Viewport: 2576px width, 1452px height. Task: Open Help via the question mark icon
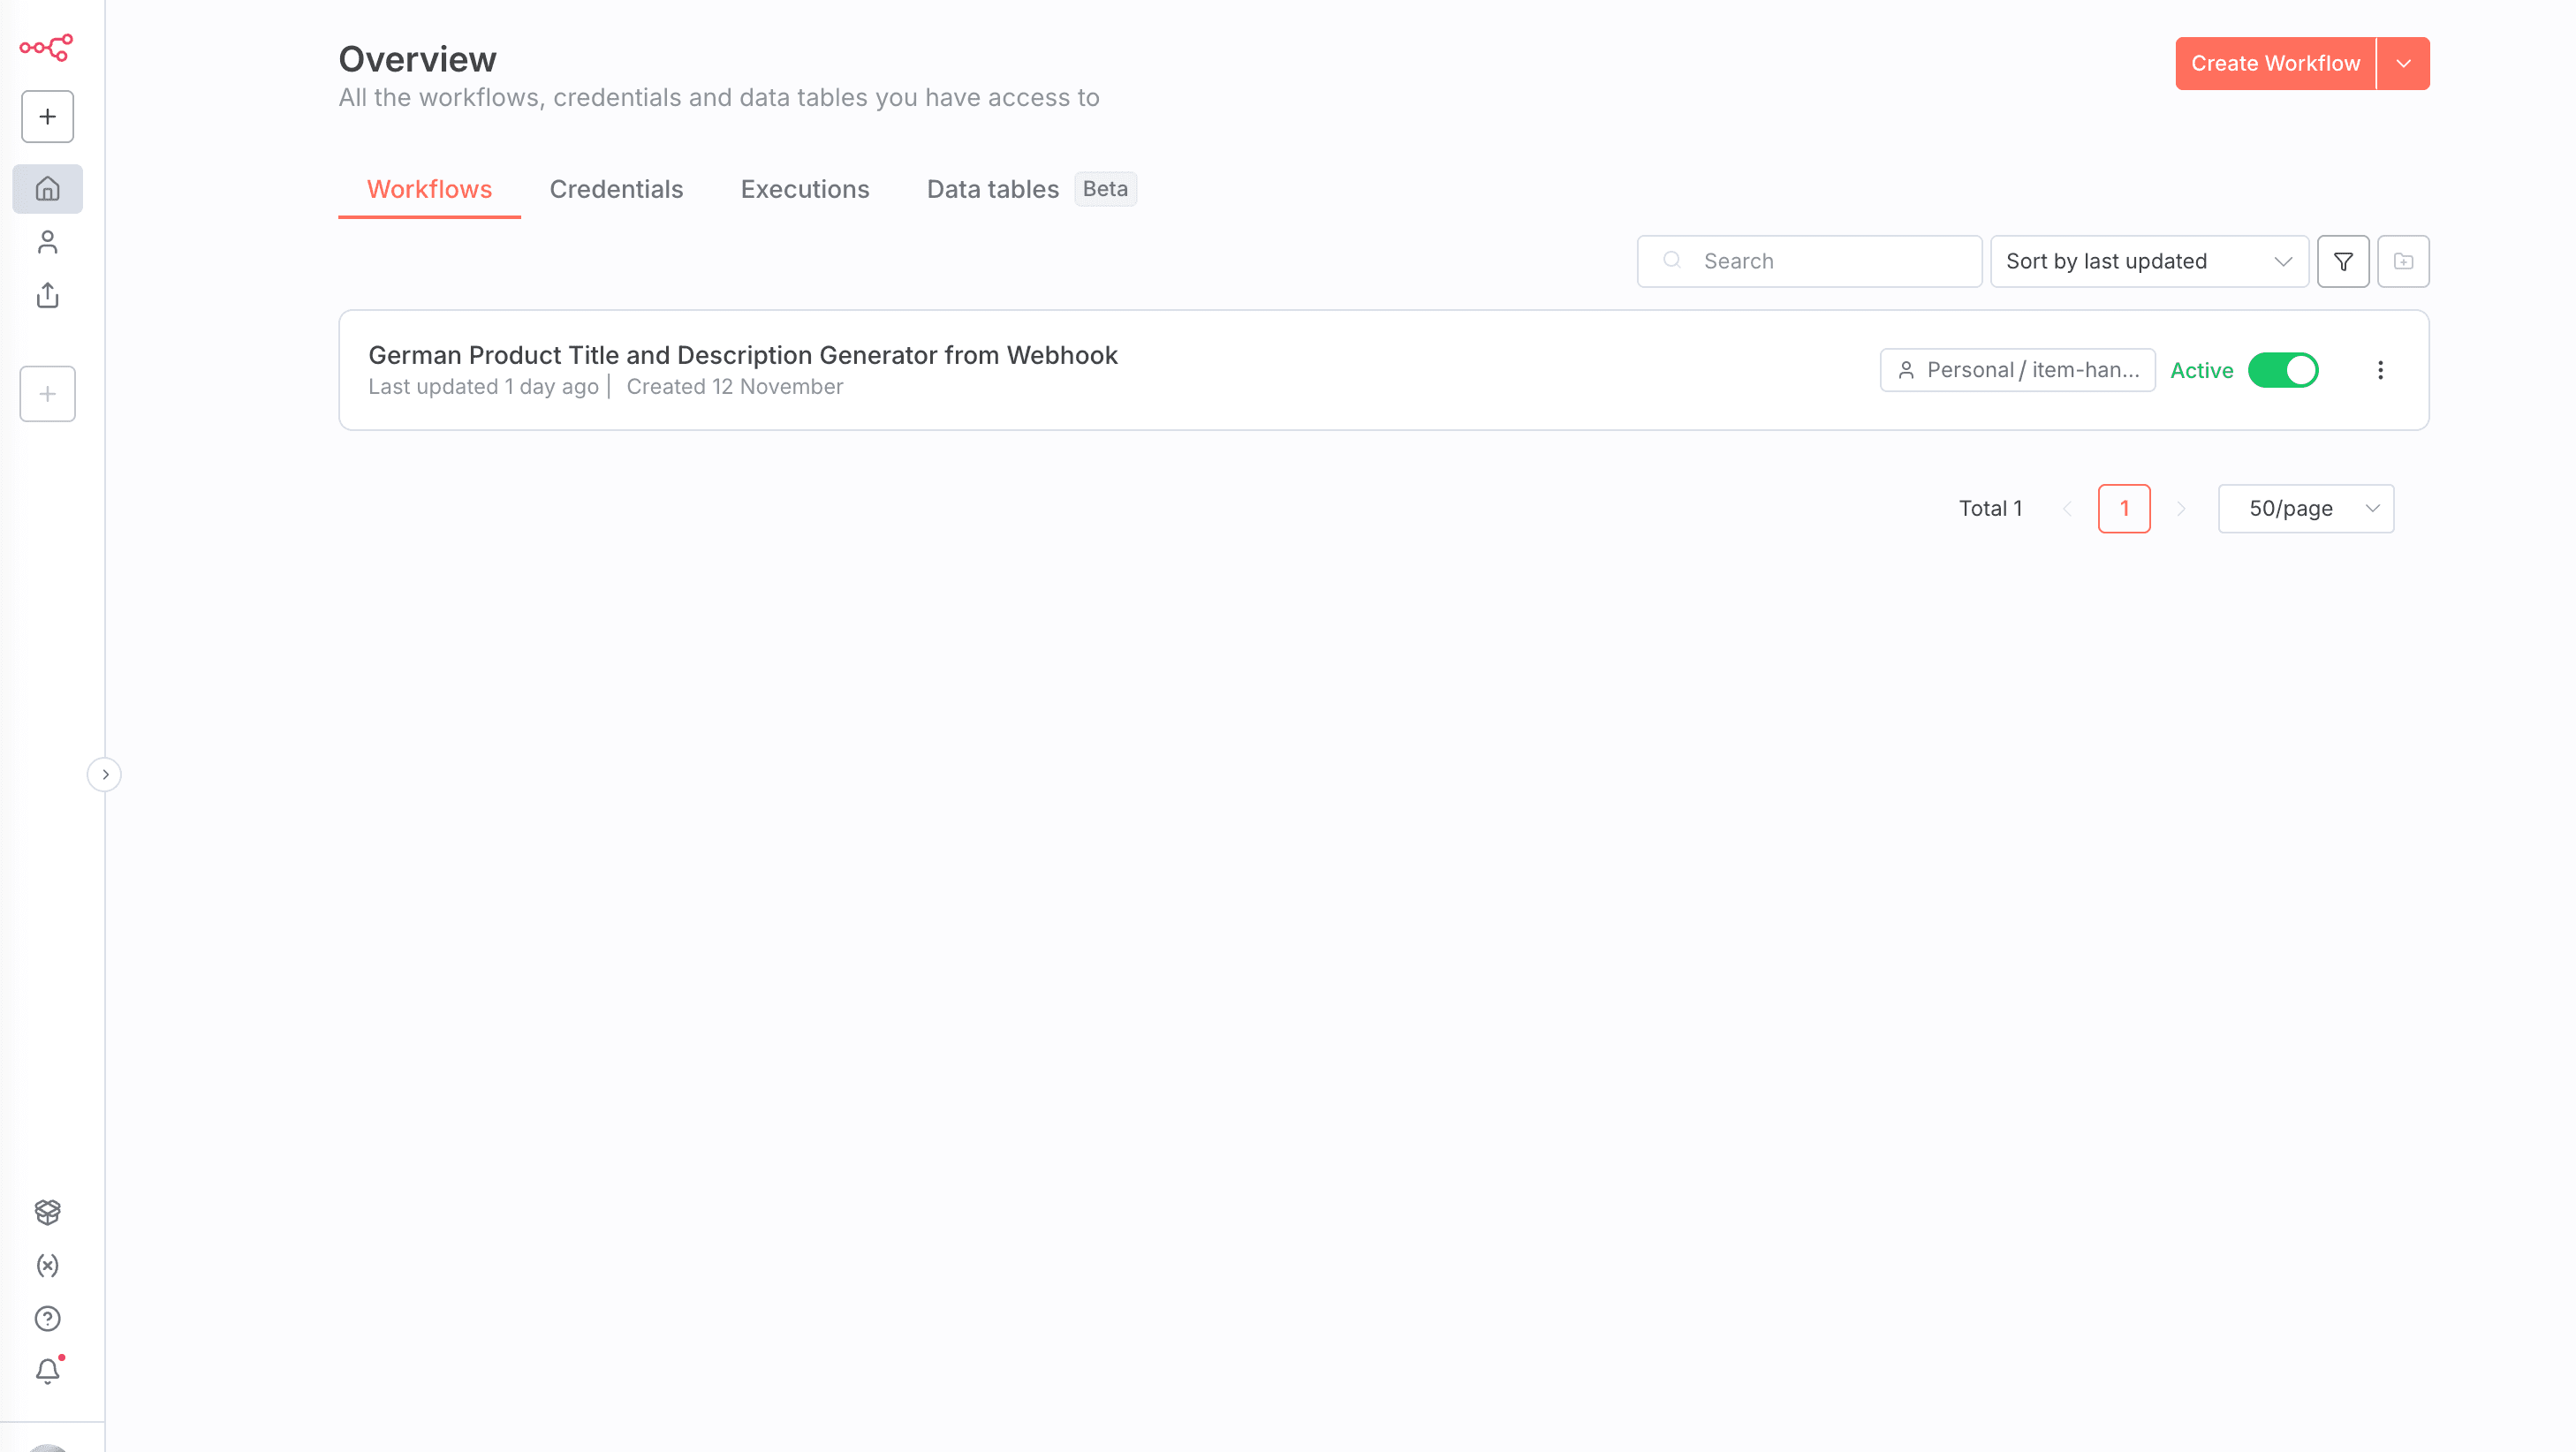pyautogui.click(x=47, y=1318)
